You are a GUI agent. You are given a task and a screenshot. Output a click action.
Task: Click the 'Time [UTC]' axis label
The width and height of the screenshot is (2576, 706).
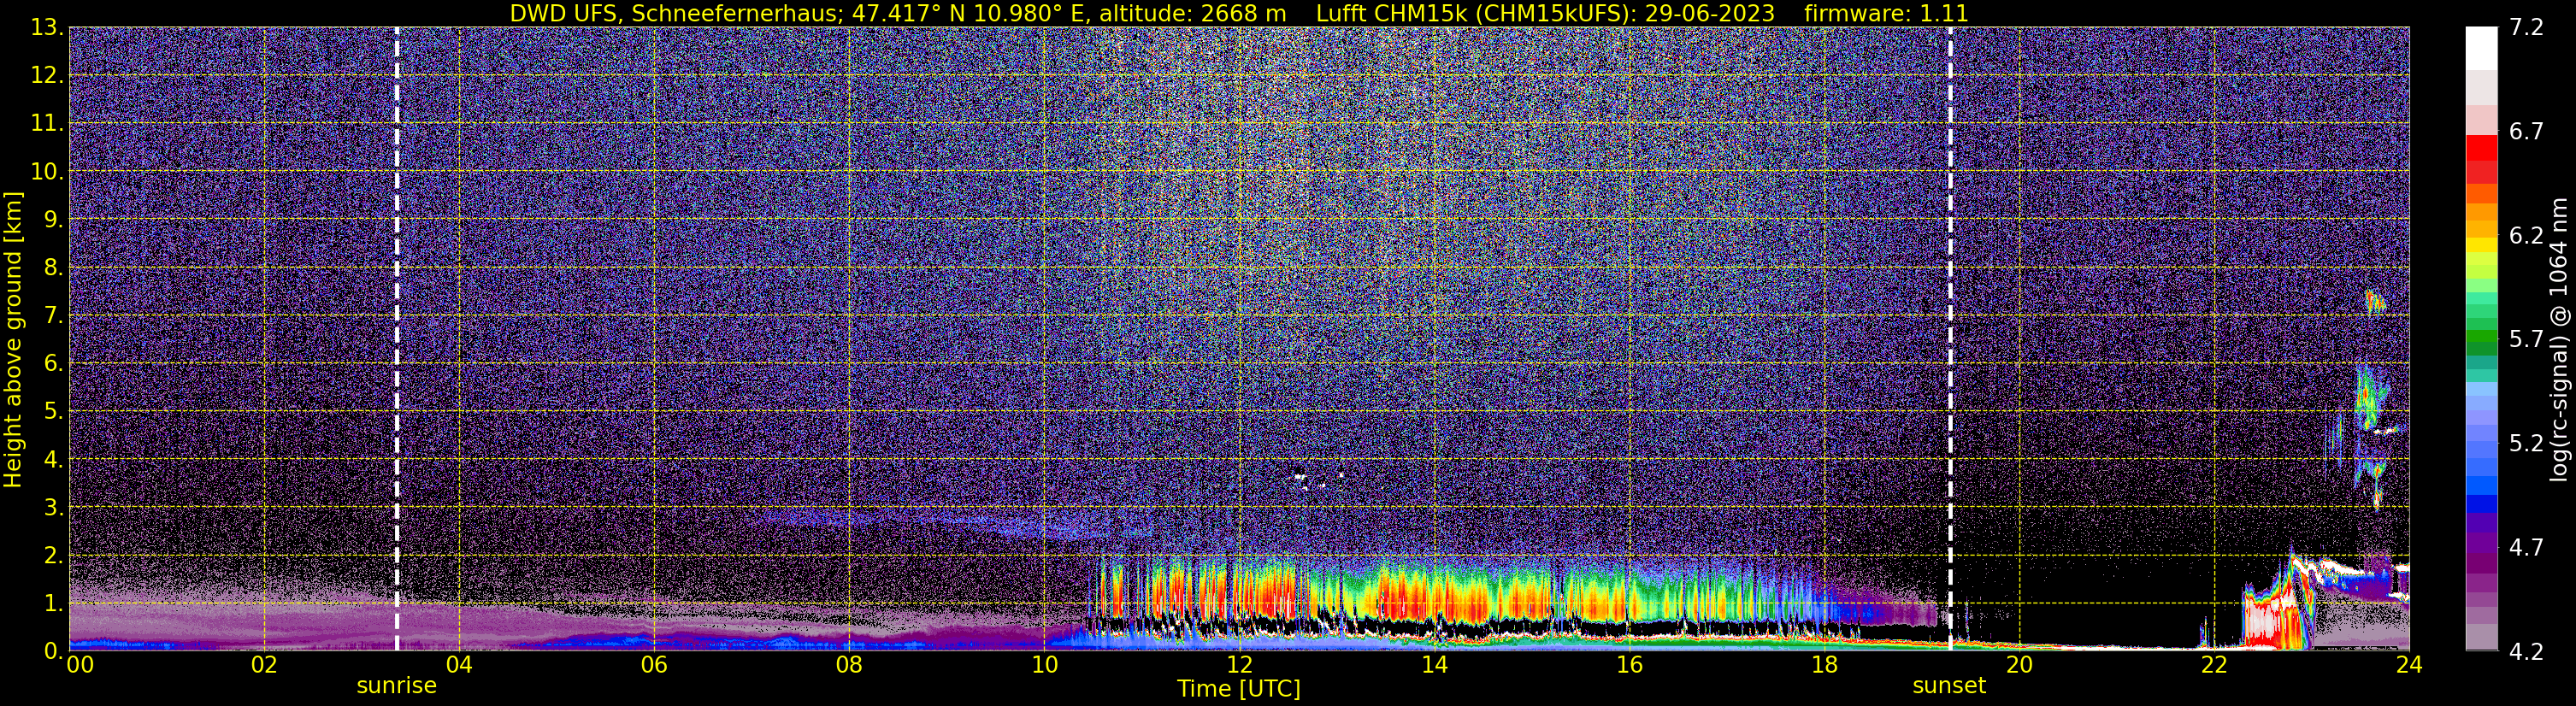click(x=1239, y=689)
